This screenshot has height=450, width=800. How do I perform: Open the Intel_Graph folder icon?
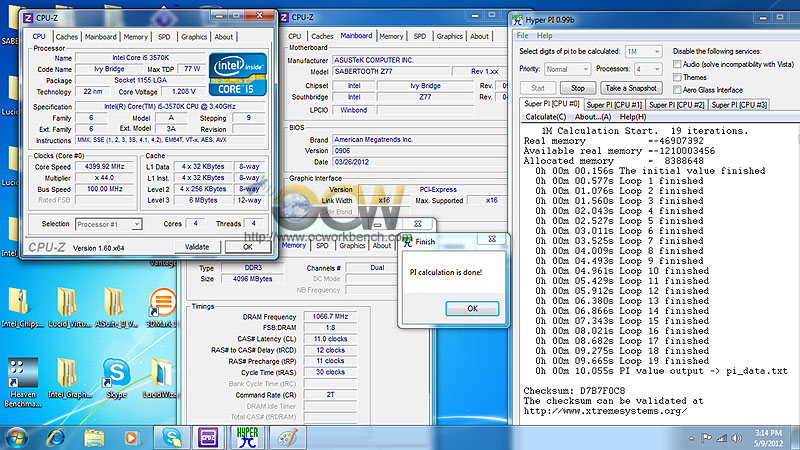pyautogui.click(x=69, y=378)
